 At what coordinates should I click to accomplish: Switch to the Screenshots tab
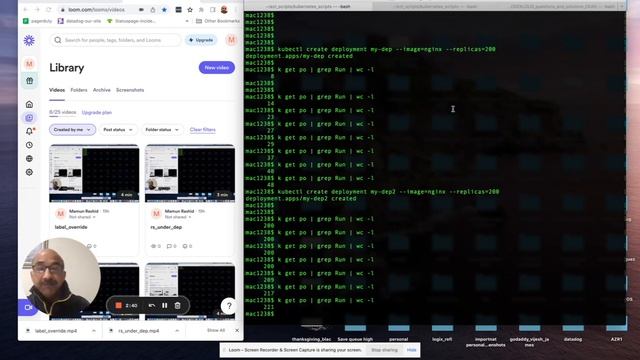pyautogui.click(x=130, y=90)
